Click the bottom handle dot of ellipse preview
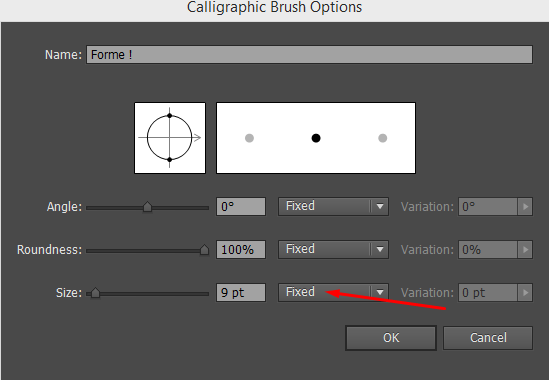 pyautogui.click(x=170, y=160)
